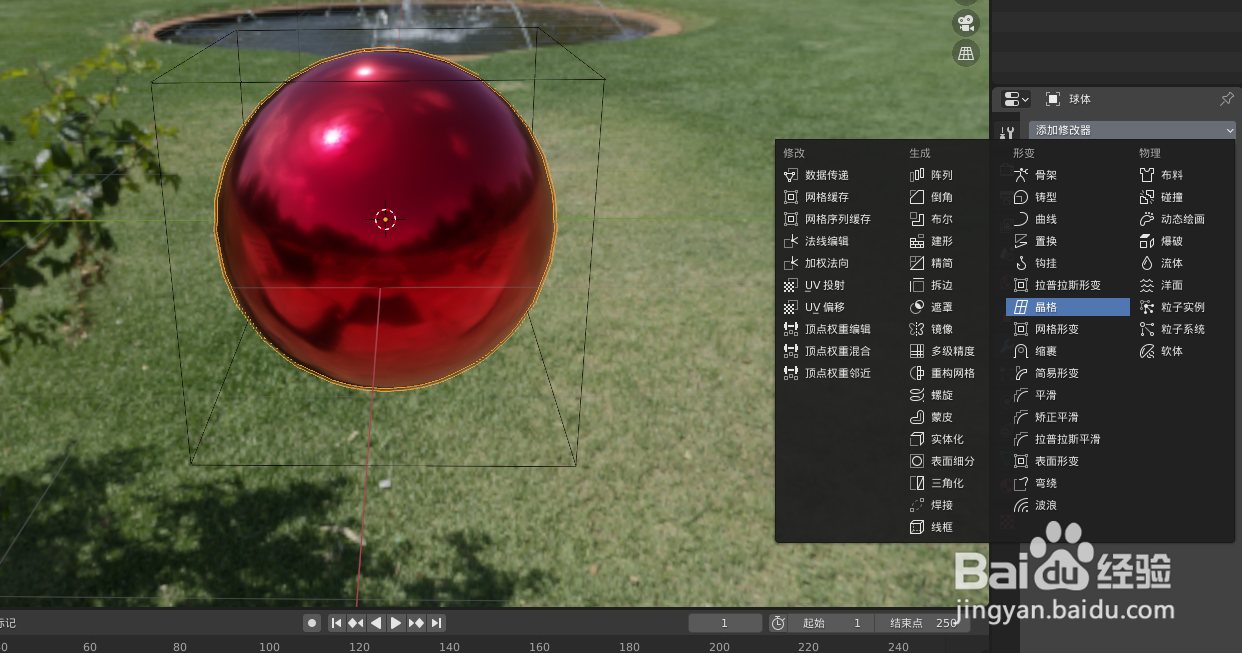Collapse the 添加修改器 menu via its chevron
Image resolution: width=1242 pixels, height=653 pixels.
click(x=1229, y=129)
